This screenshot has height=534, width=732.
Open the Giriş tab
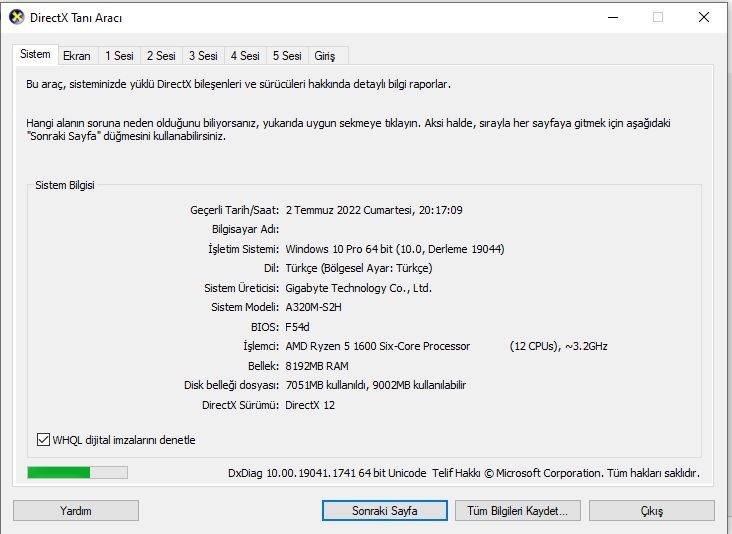pyautogui.click(x=325, y=56)
